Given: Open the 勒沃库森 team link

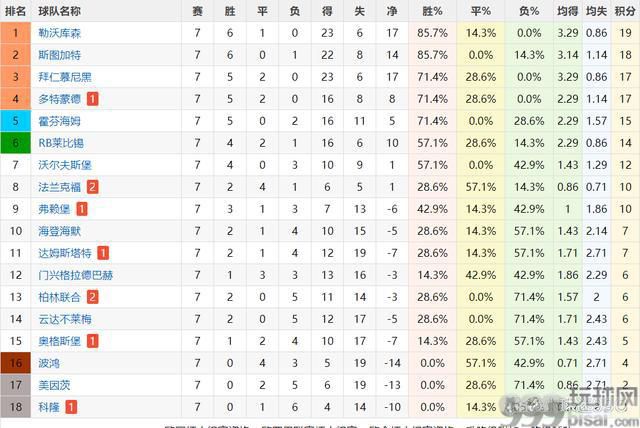Looking at the screenshot, I should (x=60, y=33).
